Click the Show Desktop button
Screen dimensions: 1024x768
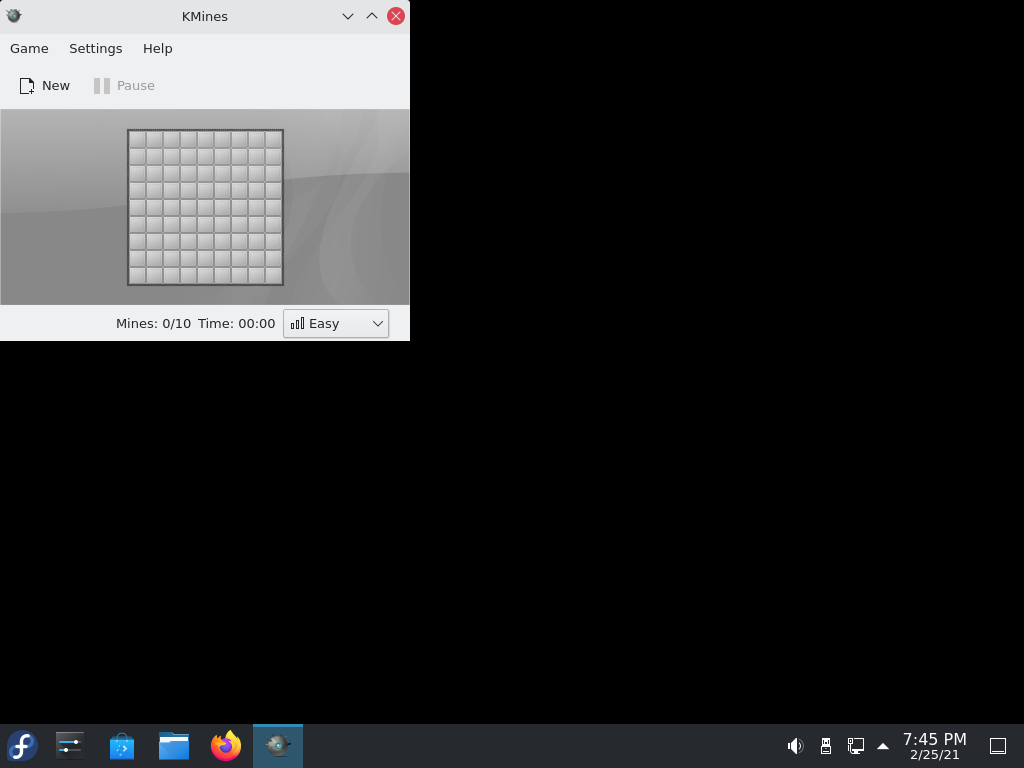998,746
